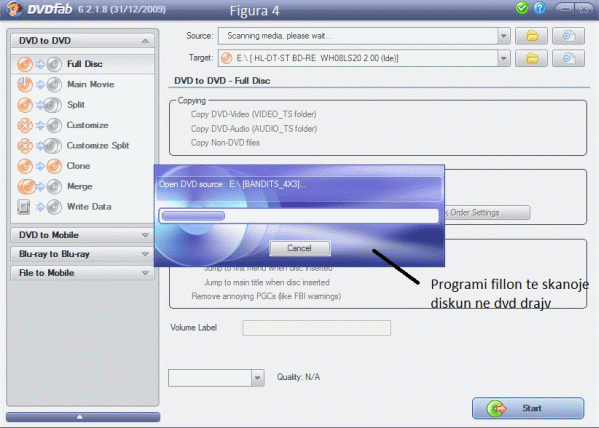Select the Split mode icon
Screen dimensions: 599x428
coord(39,105)
